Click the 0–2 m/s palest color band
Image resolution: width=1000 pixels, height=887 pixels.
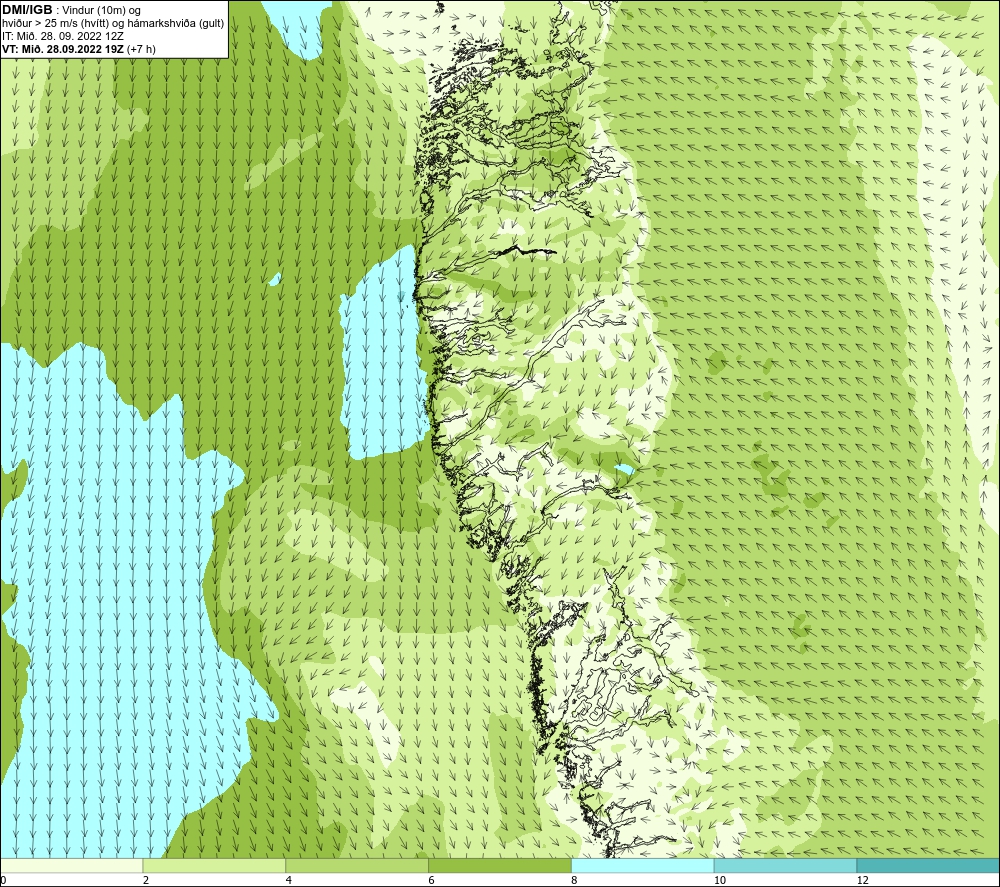(x=71, y=865)
